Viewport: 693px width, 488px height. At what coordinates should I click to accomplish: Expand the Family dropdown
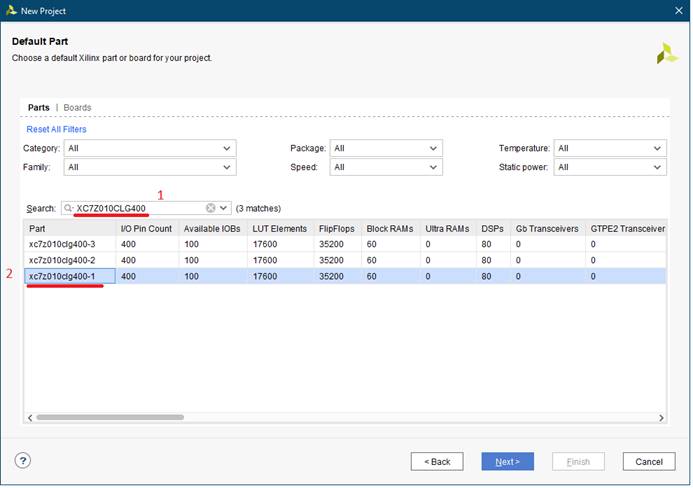coord(149,167)
